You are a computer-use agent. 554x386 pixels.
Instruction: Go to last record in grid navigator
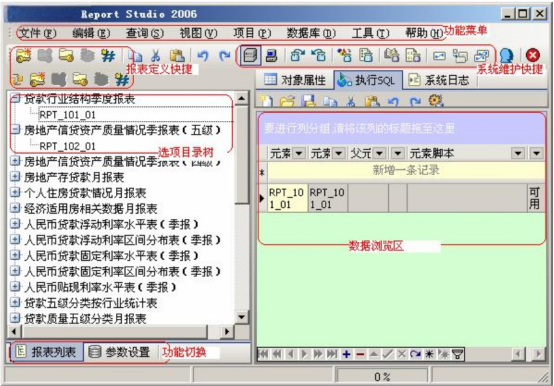(x=332, y=354)
